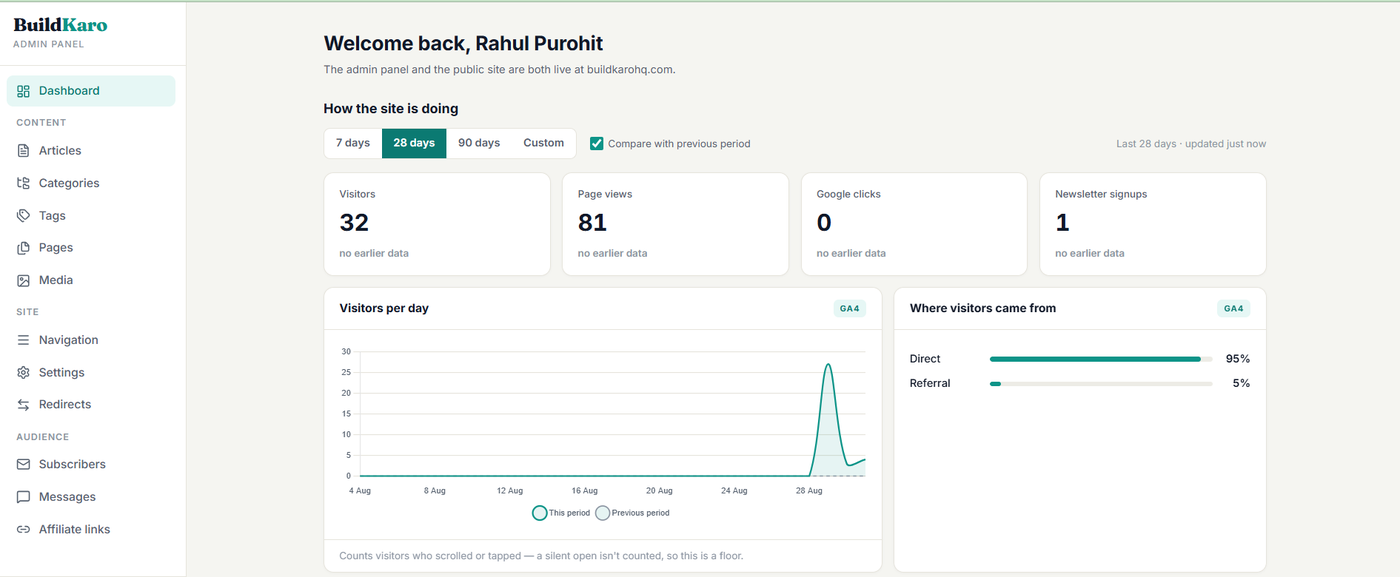This screenshot has width=1400, height=577.
Task: Click the Articles document icon
Action: [x=23, y=151]
